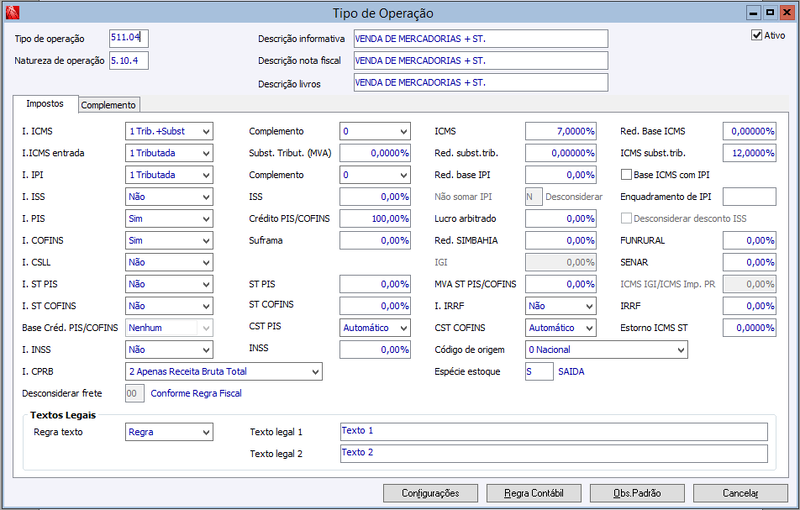Enable Base ICMS com IPI checkbox
Image resolution: width=800 pixels, height=510 pixels.
click(x=626, y=174)
